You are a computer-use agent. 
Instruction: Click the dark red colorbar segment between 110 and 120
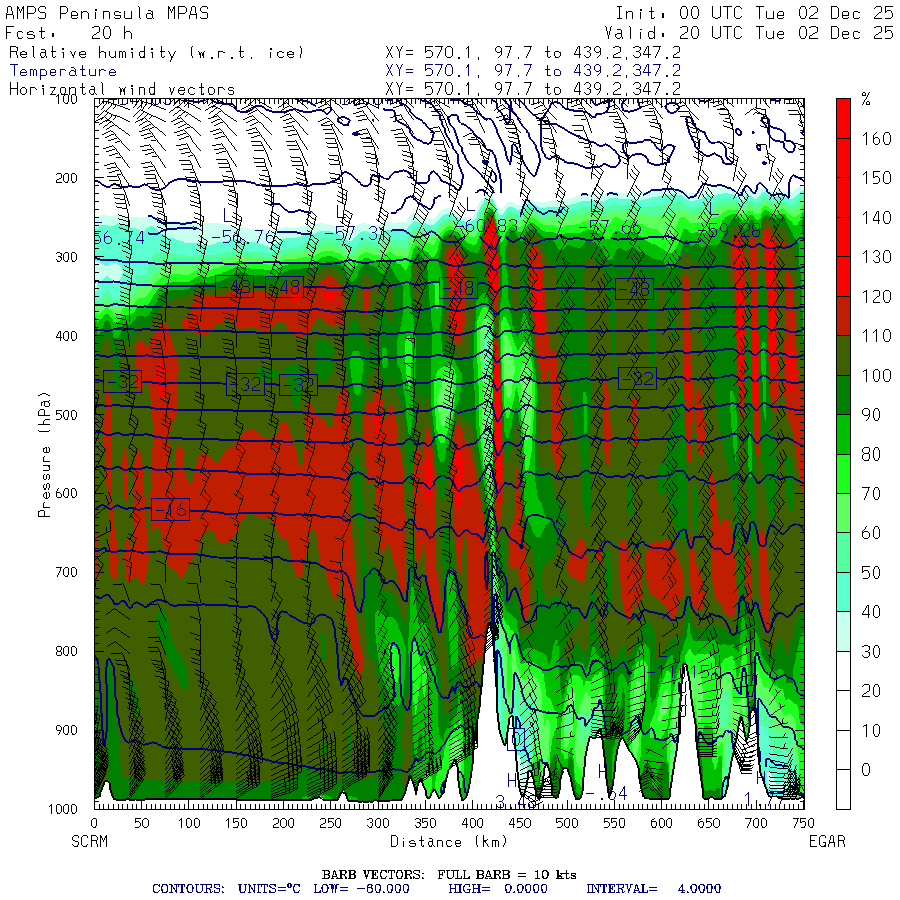[x=843, y=316]
